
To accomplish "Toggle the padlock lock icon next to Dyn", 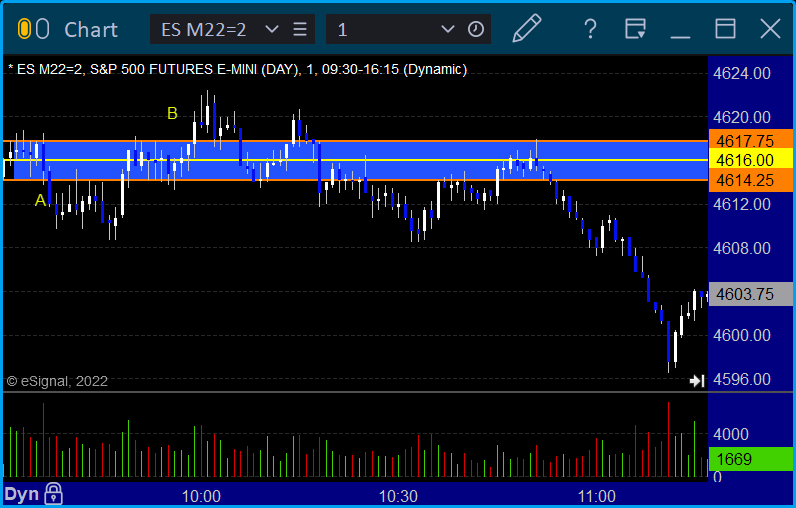I will tap(53, 493).
